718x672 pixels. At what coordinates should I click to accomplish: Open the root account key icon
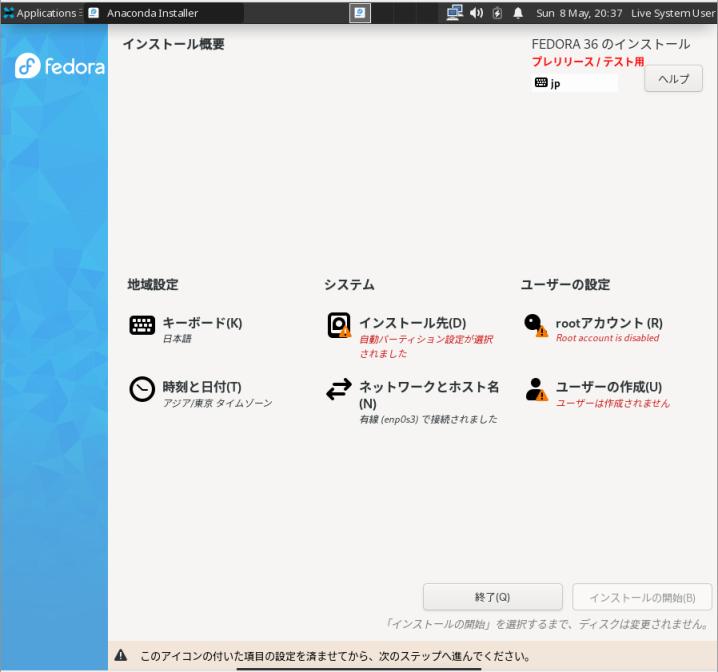point(536,325)
